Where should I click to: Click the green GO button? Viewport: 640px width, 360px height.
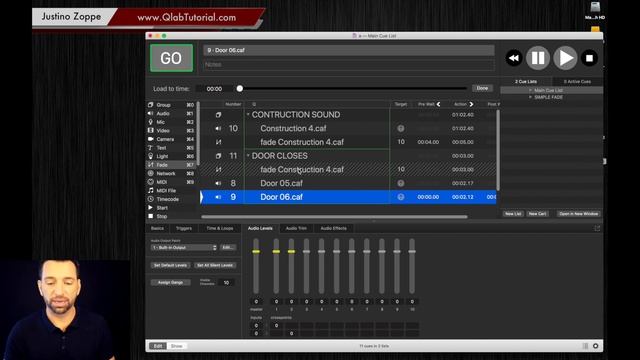(171, 58)
